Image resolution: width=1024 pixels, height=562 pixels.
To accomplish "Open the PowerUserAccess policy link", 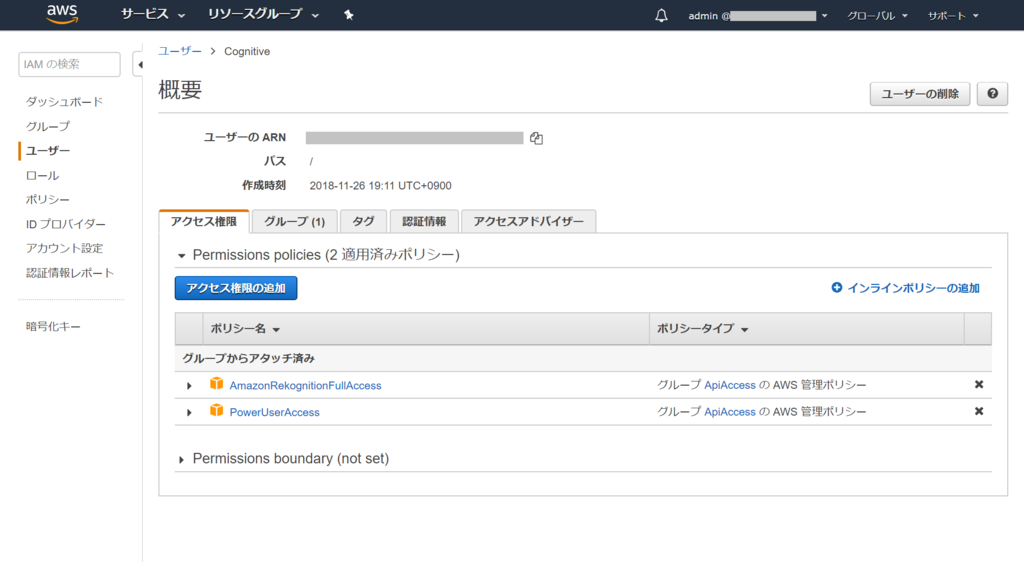I will coord(274,413).
